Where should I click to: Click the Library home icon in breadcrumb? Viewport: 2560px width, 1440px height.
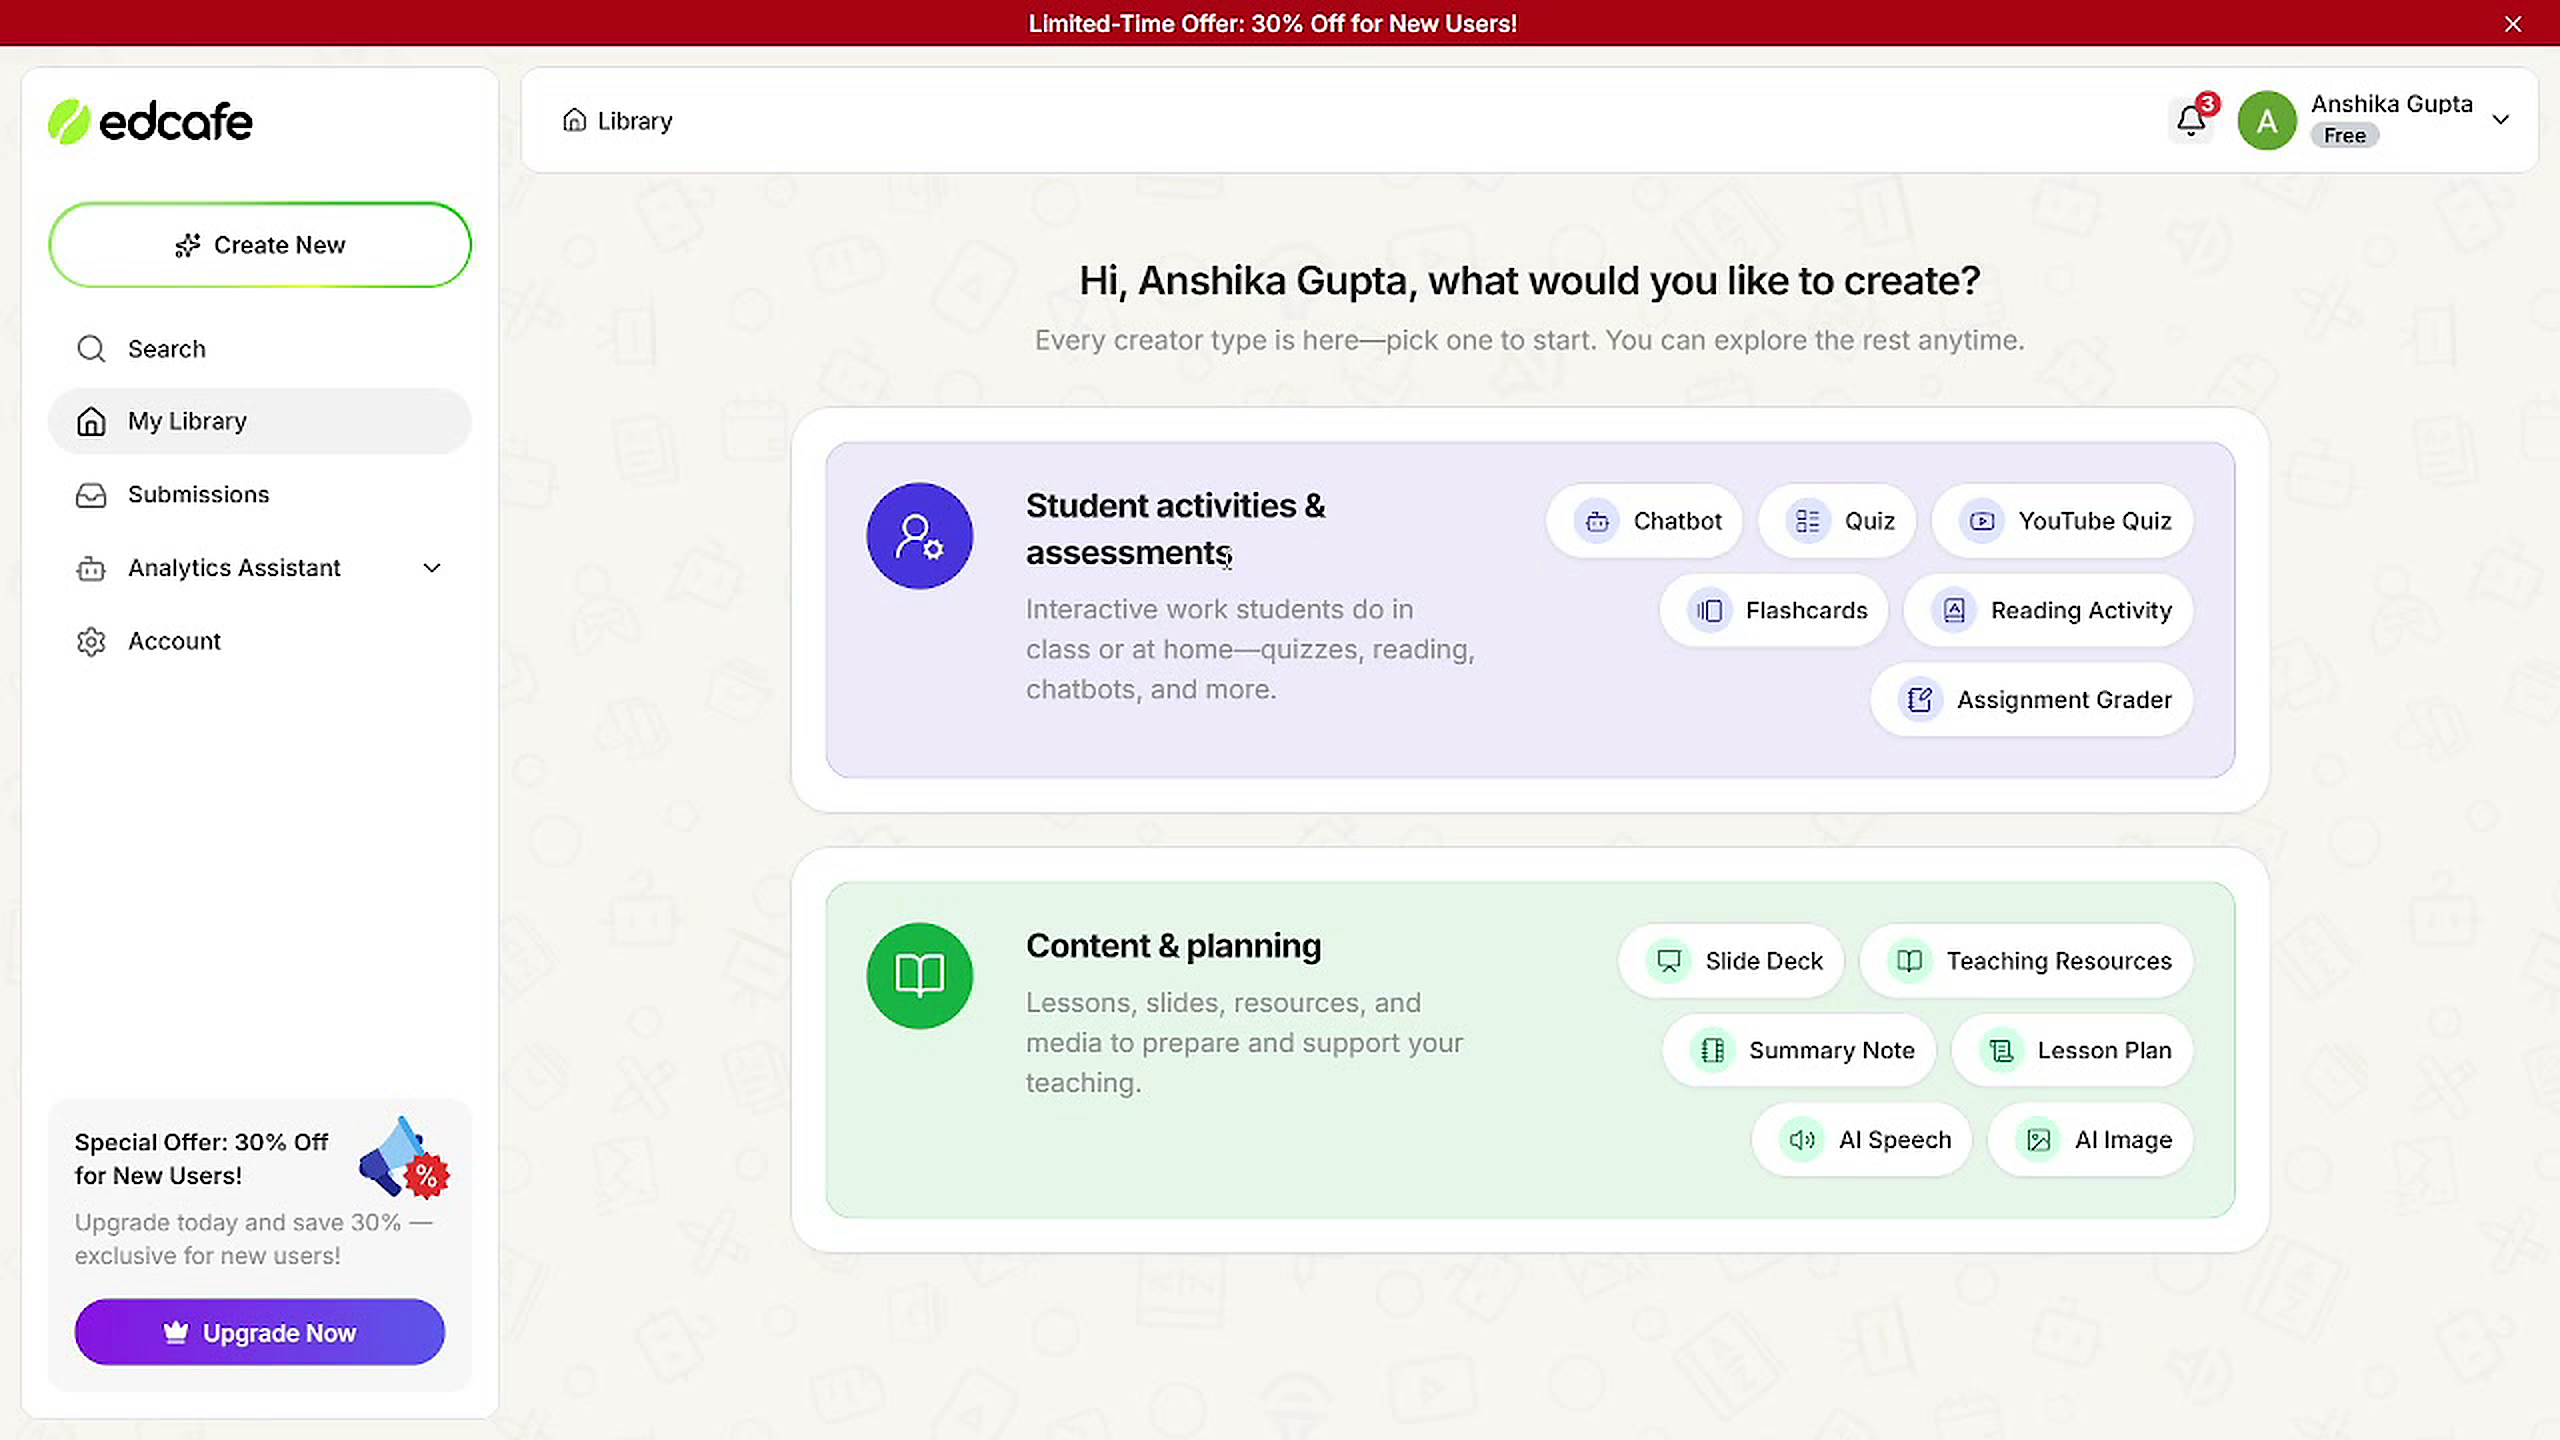574,120
